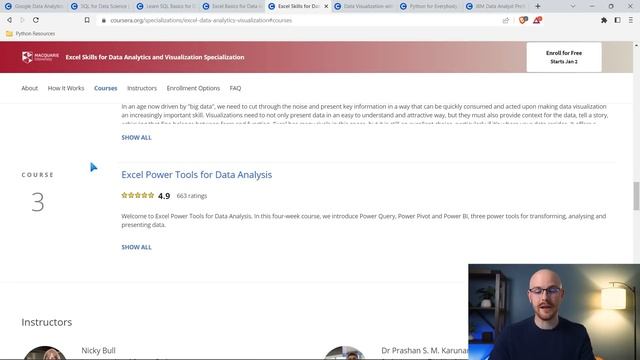Close the Excel Skills tab
The height and width of the screenshot is (360, 640).
[x=326, y=6]
